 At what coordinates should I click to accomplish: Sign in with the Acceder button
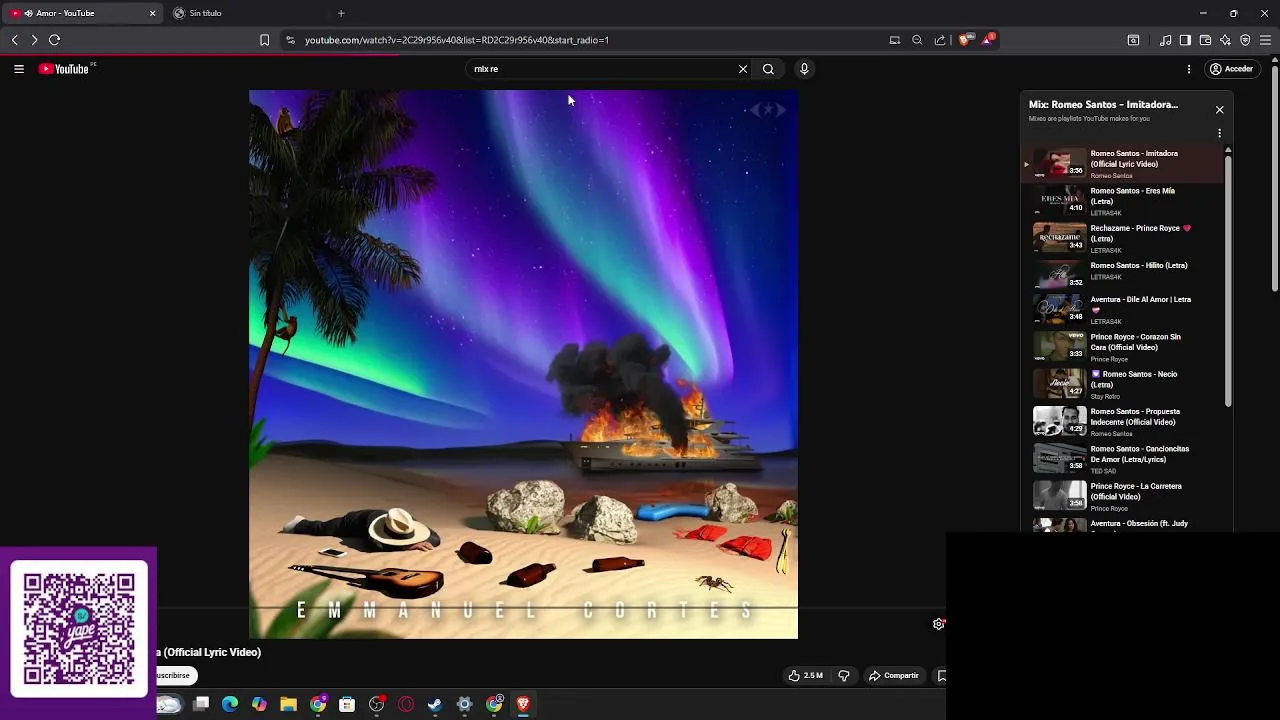point(1231,69)
